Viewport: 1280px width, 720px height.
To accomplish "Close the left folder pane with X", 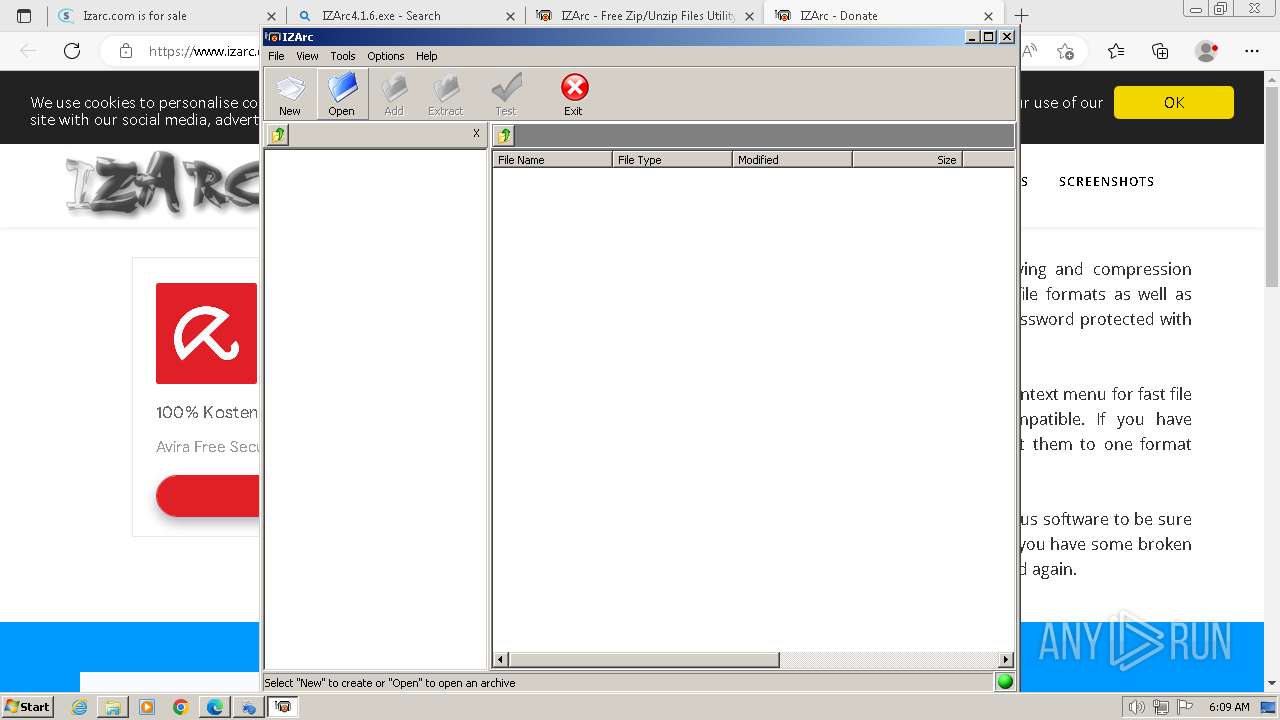I will [476, 133].
